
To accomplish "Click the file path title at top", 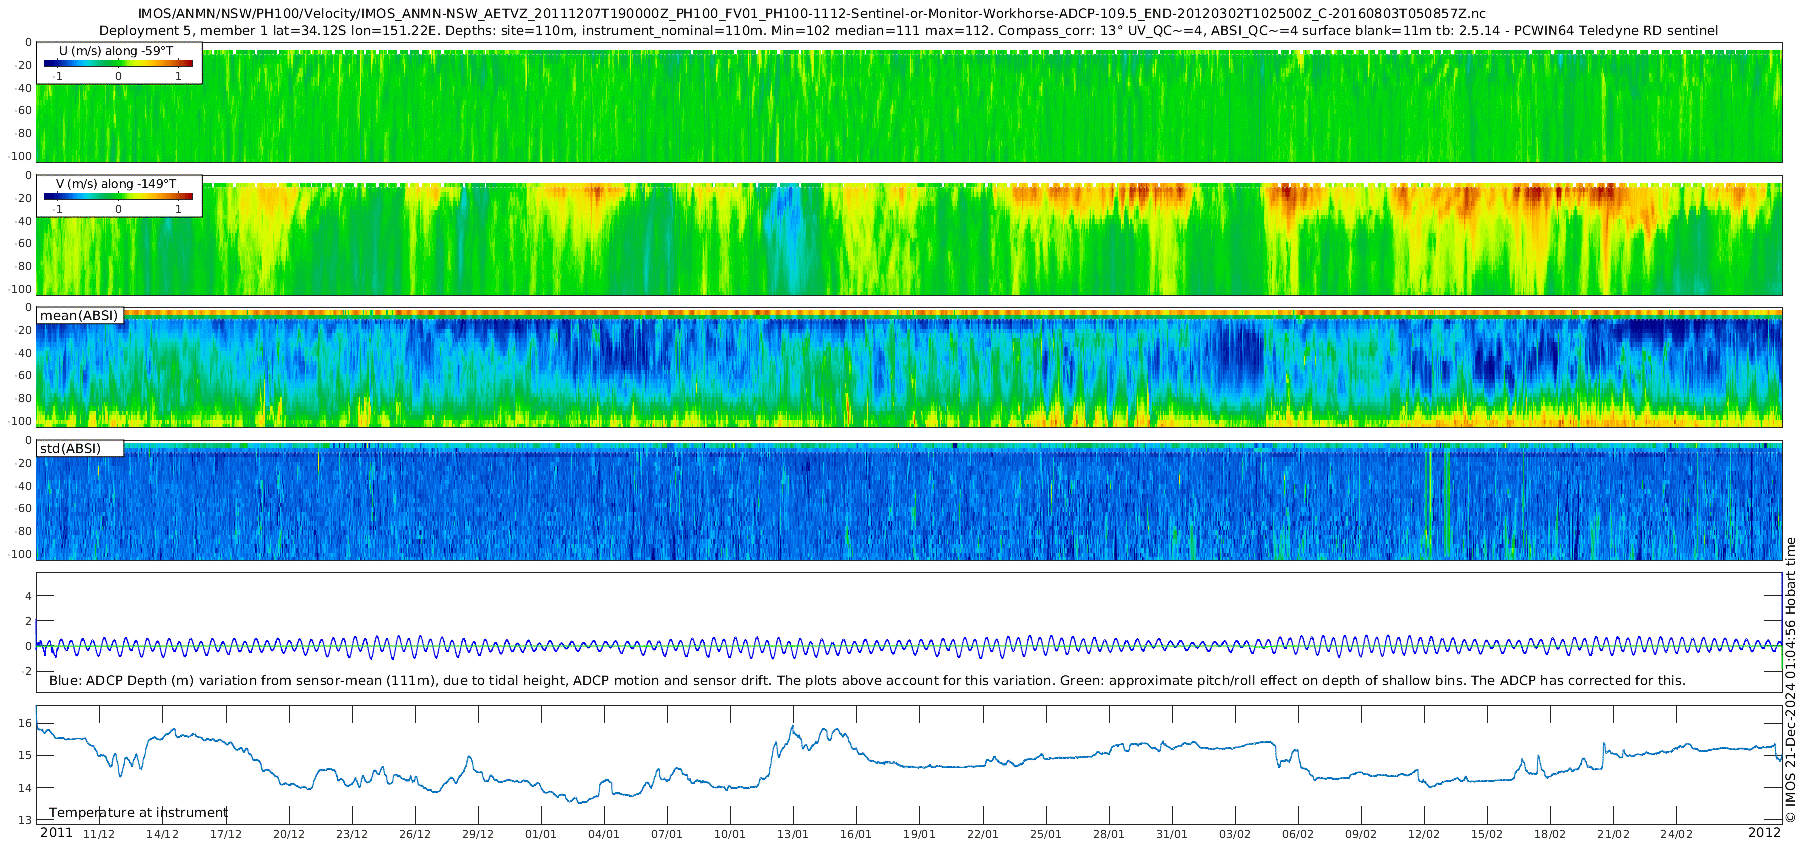I will (x=811, y=14).
